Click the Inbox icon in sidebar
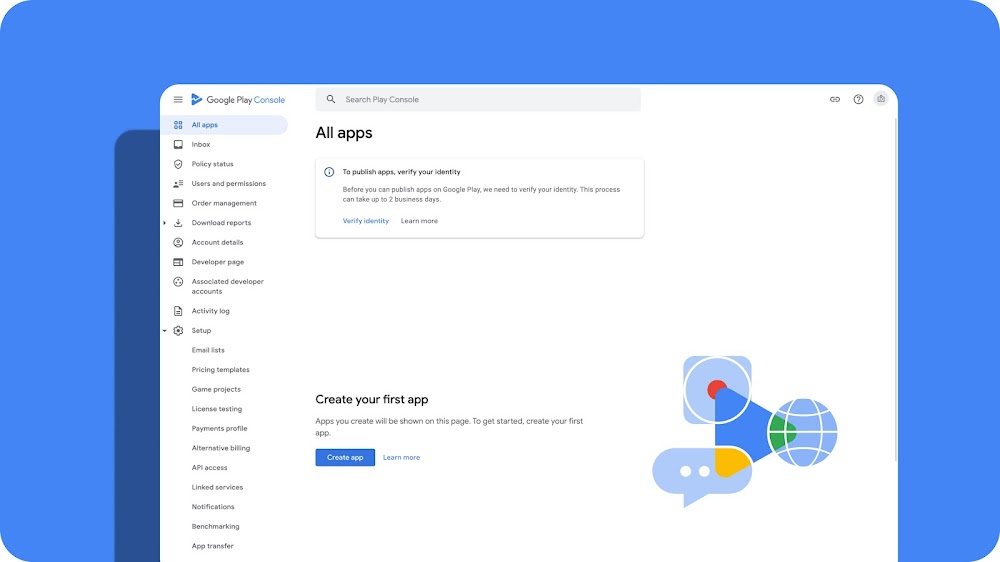The image size is (1000, 562). 178,145
